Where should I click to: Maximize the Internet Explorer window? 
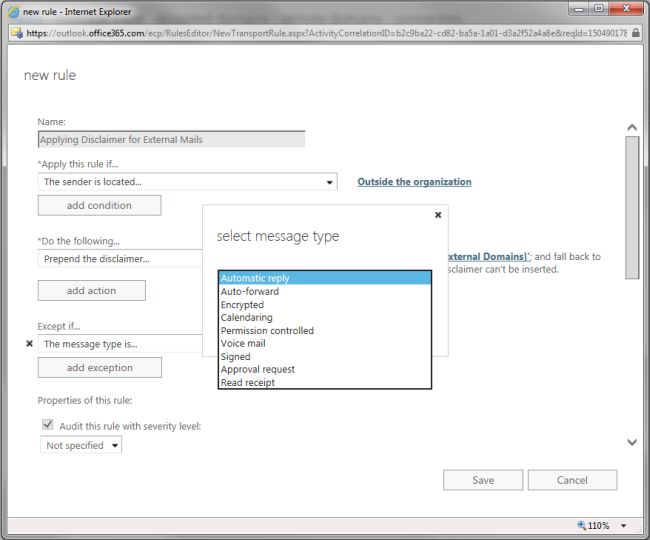(599, 8)
